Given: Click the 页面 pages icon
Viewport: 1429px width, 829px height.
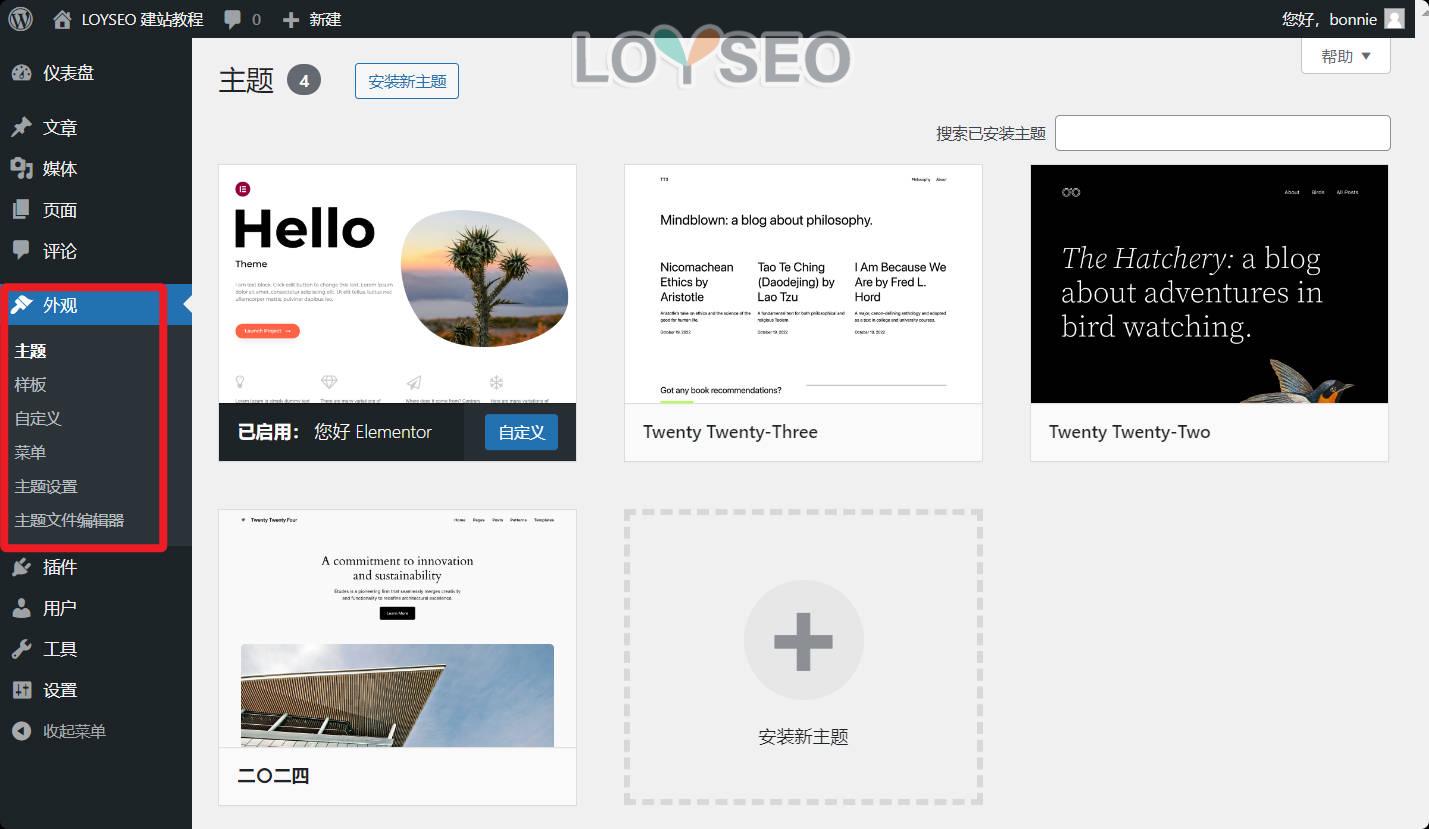Looking at the screenshot, I should pos(21,210).
